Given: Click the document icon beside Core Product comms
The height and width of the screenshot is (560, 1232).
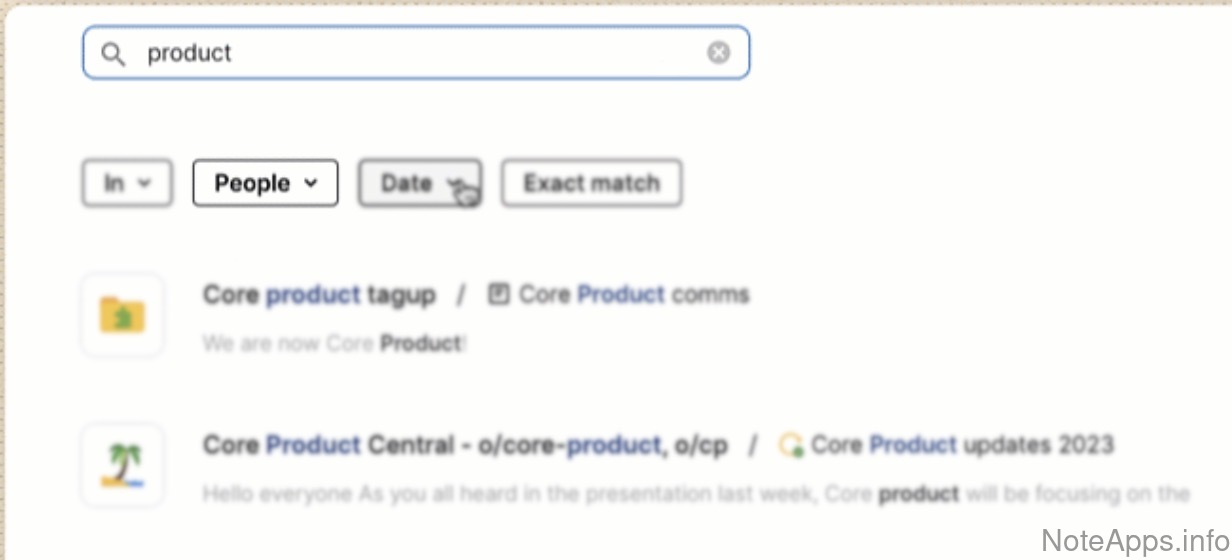Looking at the screenshot, I should point(498,295).
